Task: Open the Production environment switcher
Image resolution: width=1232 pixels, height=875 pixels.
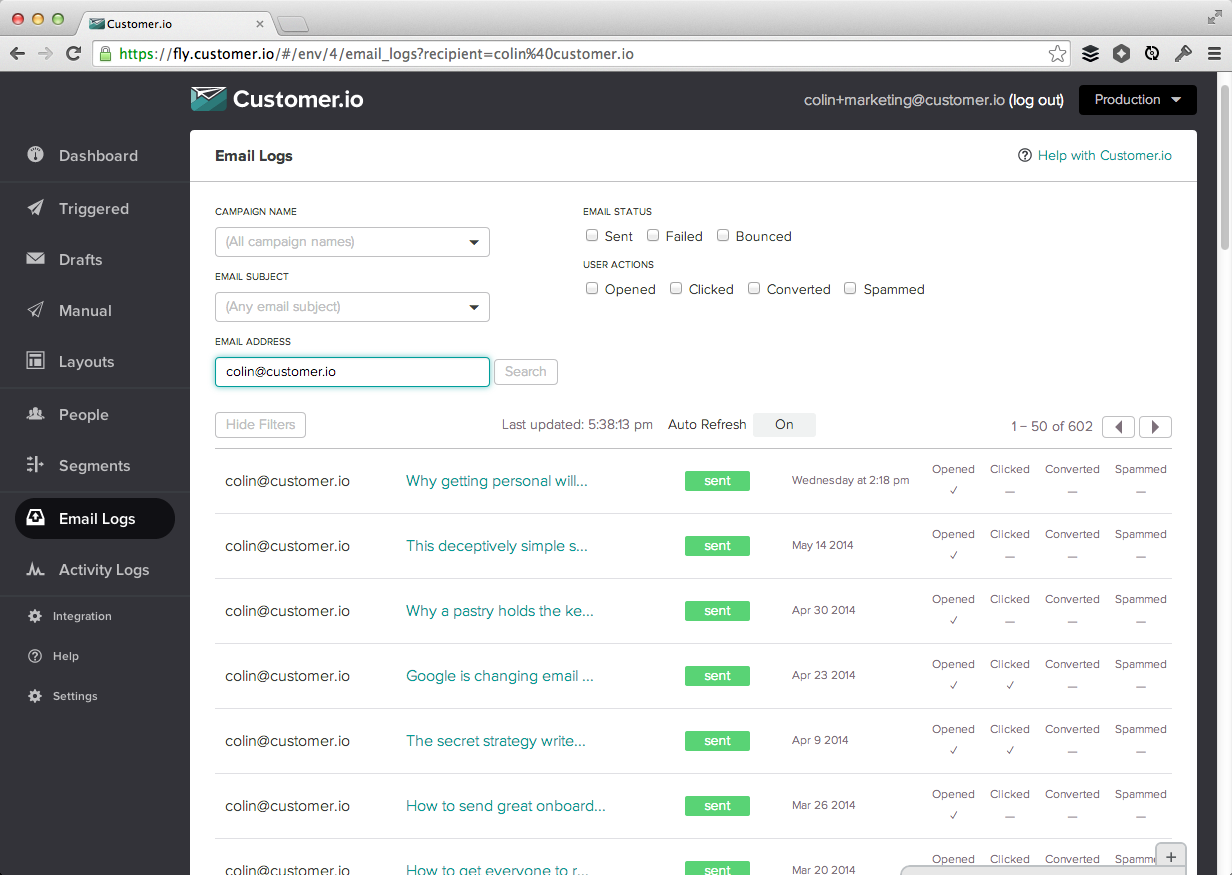Action: tap(1137, 99)
